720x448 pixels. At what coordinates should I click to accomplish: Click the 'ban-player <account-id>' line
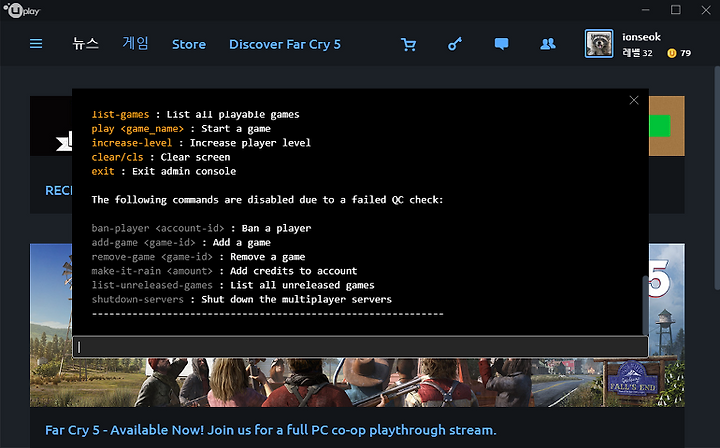click(x=201, y=228)
